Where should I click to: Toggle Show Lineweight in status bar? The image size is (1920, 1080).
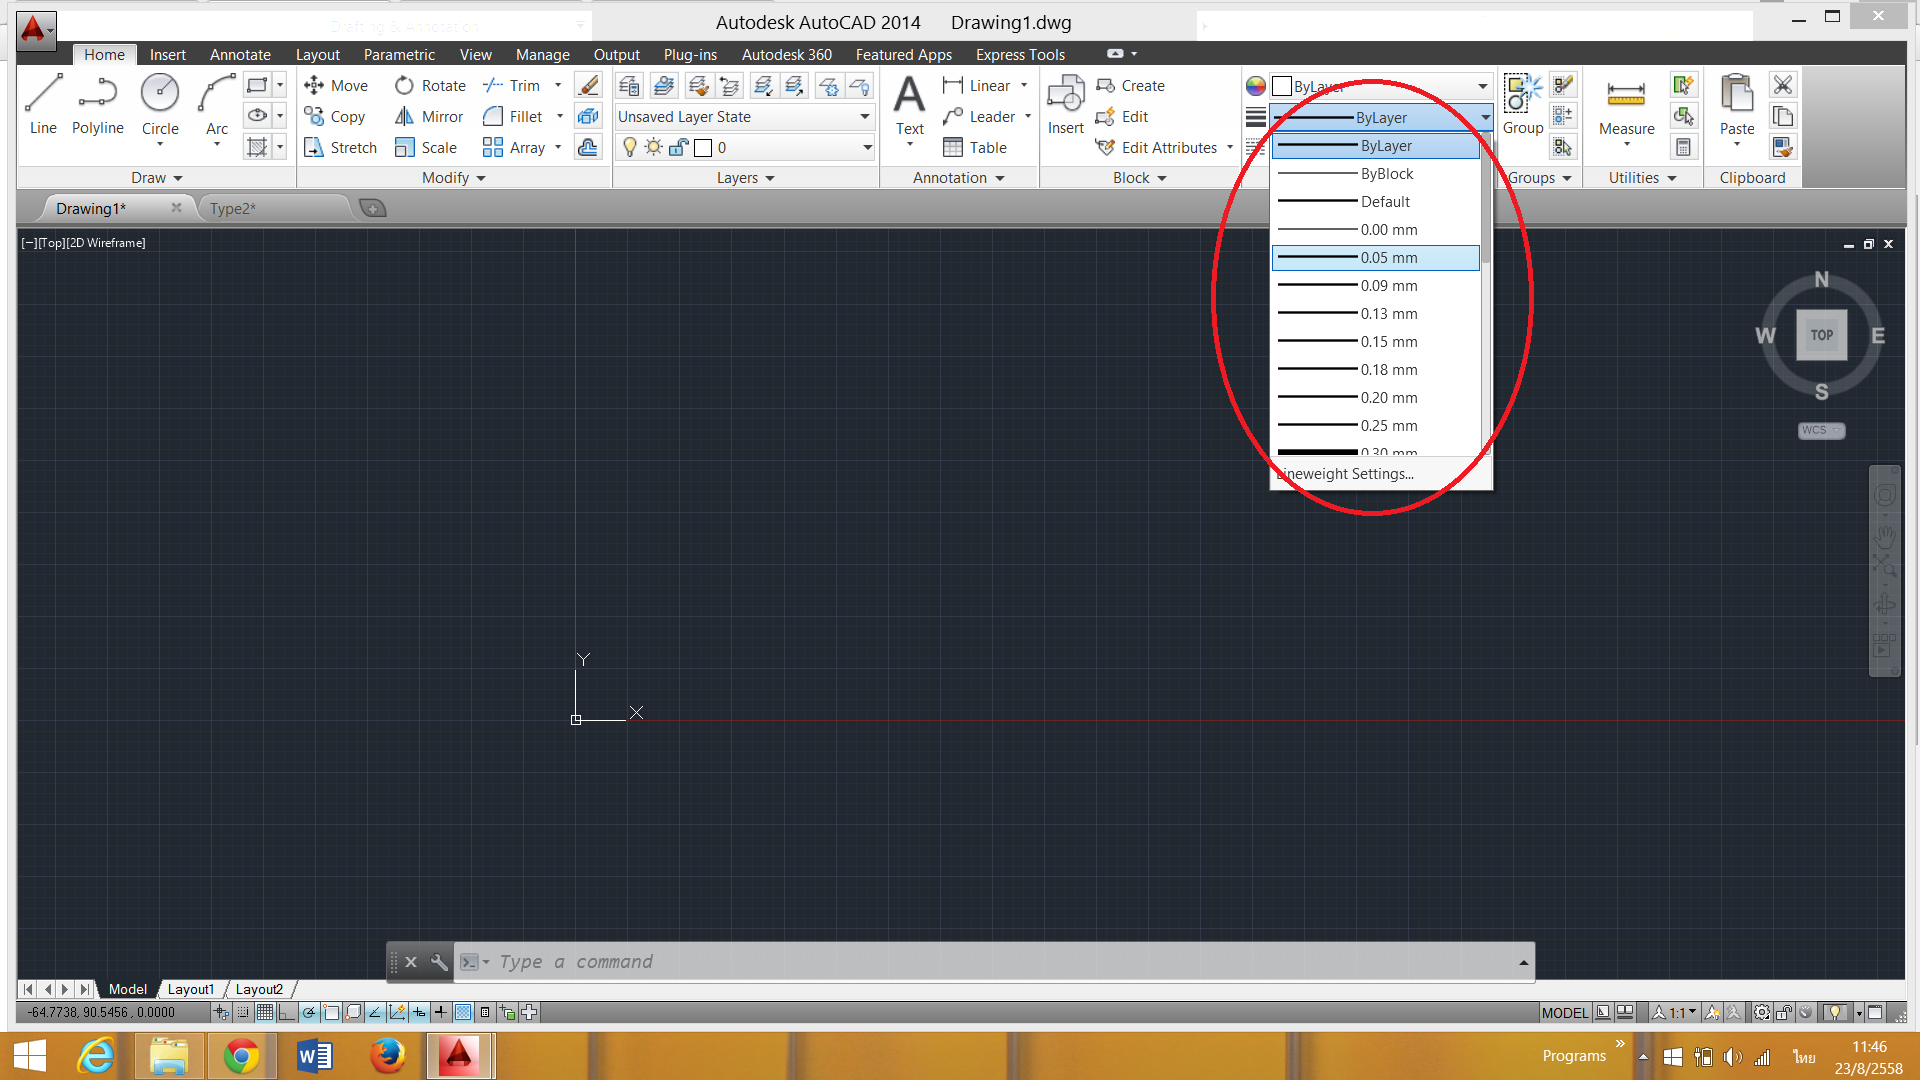click(441, 1012)
